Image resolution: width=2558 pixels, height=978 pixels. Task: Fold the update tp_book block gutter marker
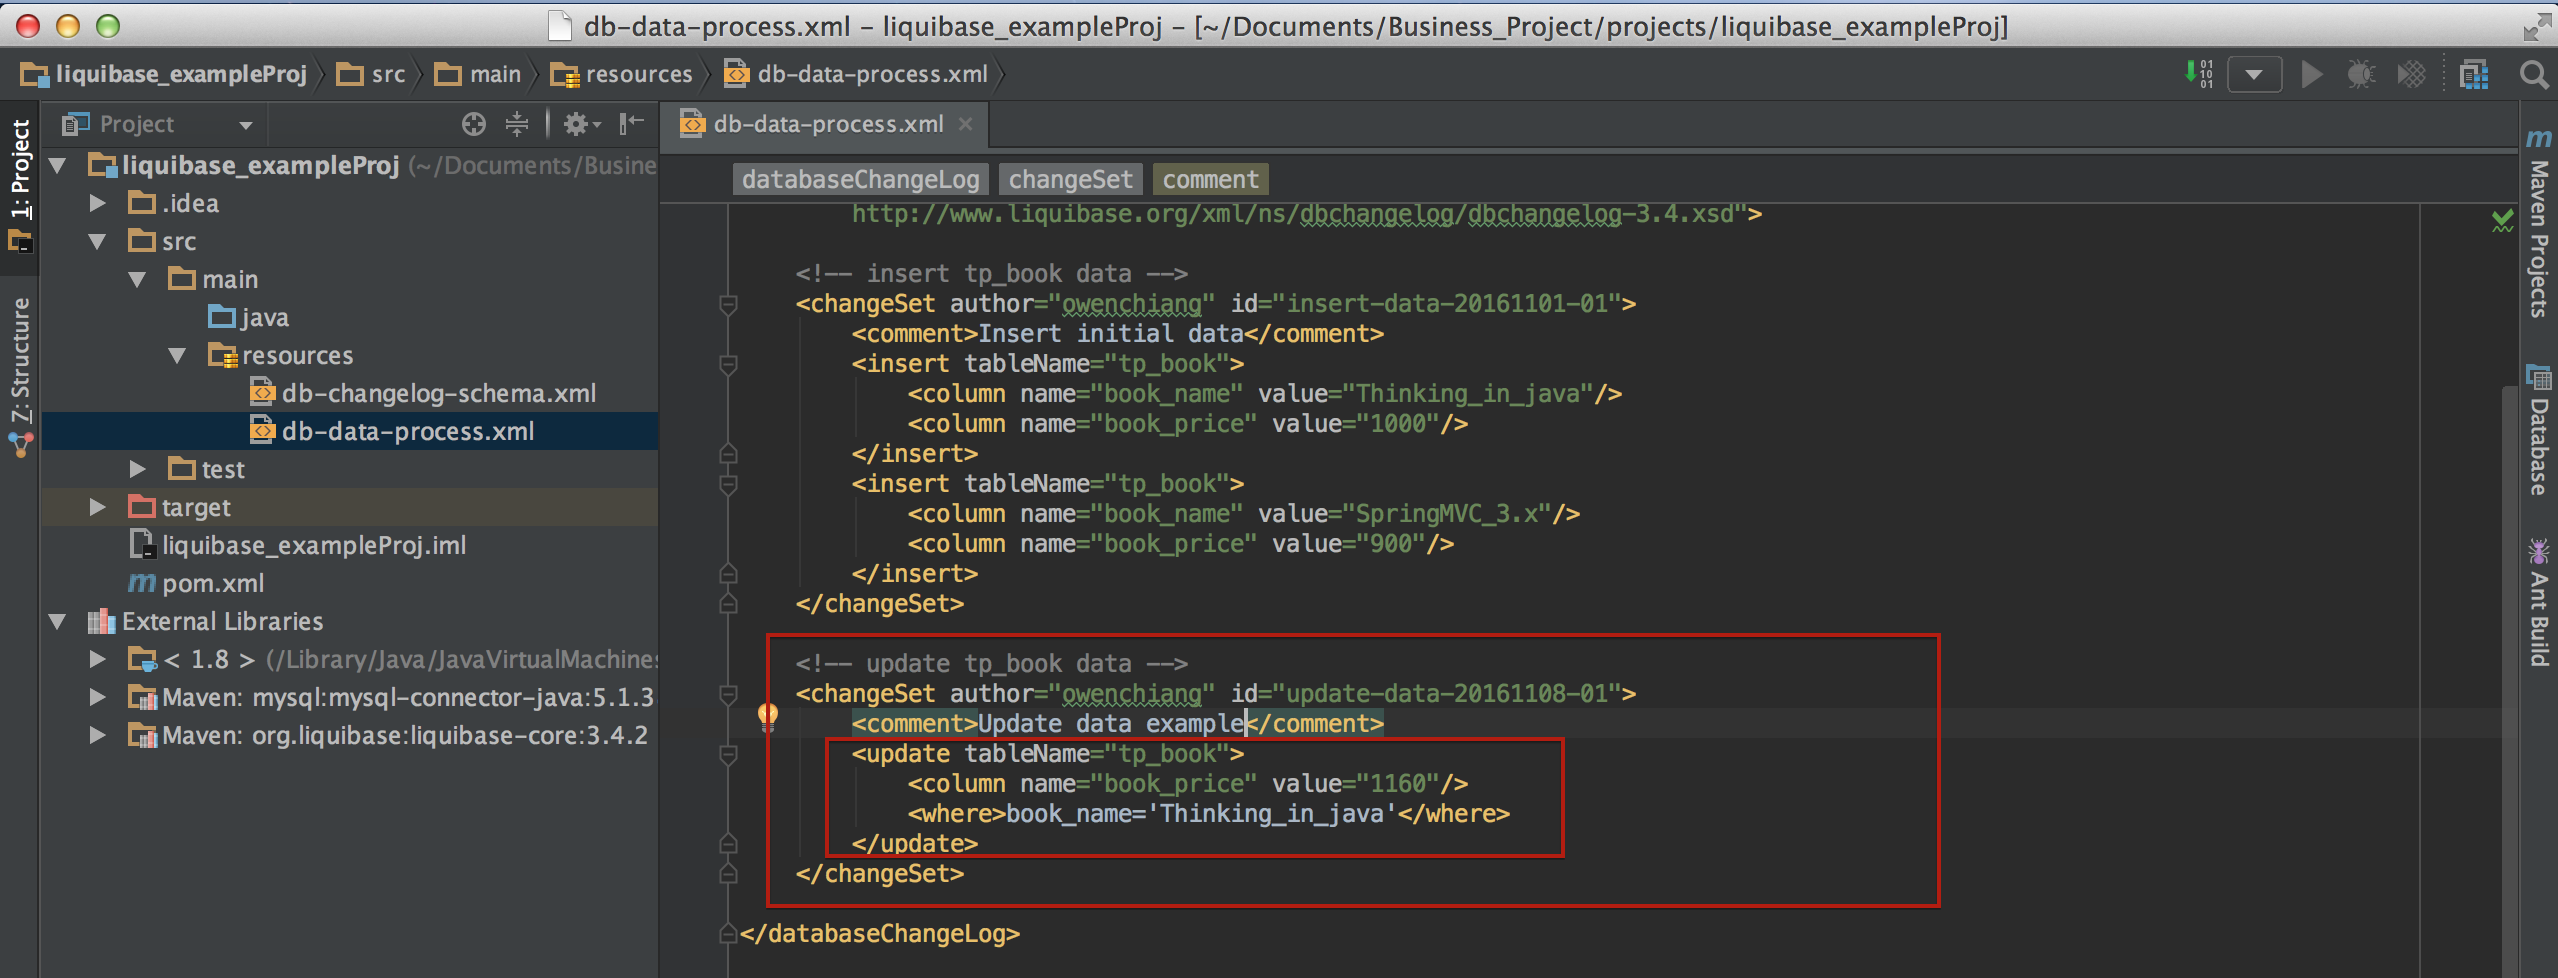tap(728, 753)
